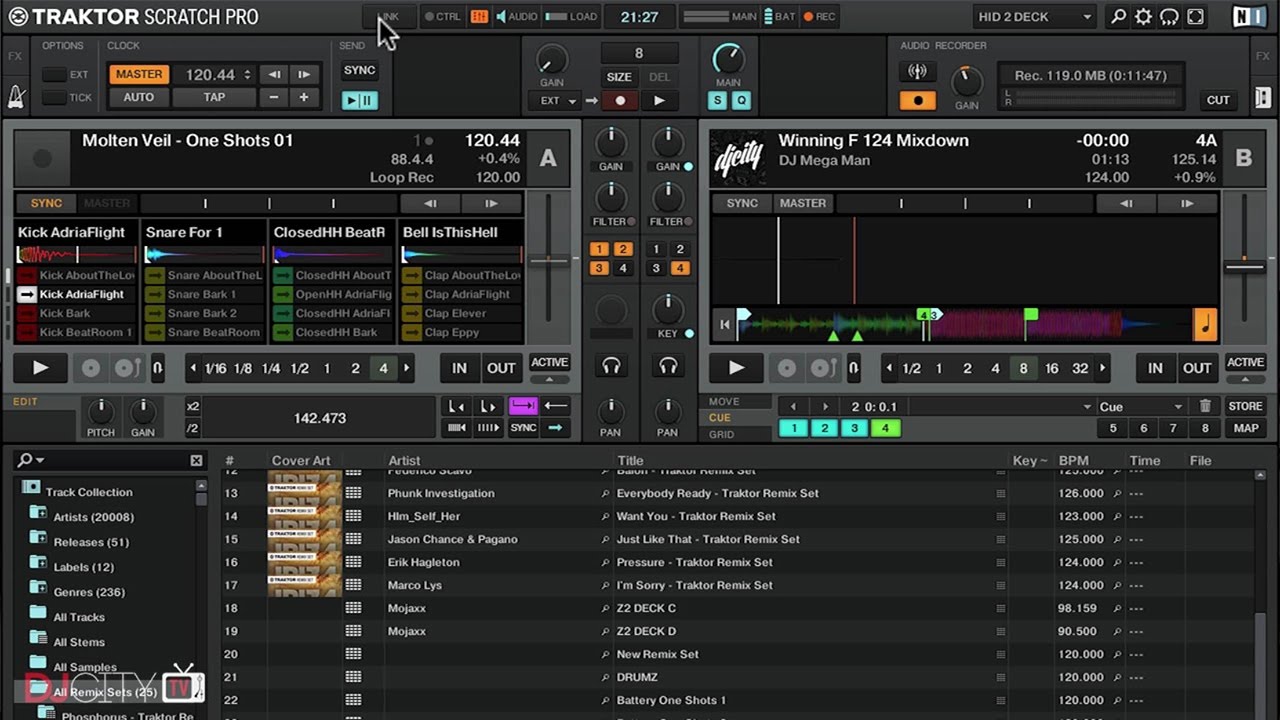
Task: Click the broadcast icon in audio recorder
Action: click(x=917, y=72)
